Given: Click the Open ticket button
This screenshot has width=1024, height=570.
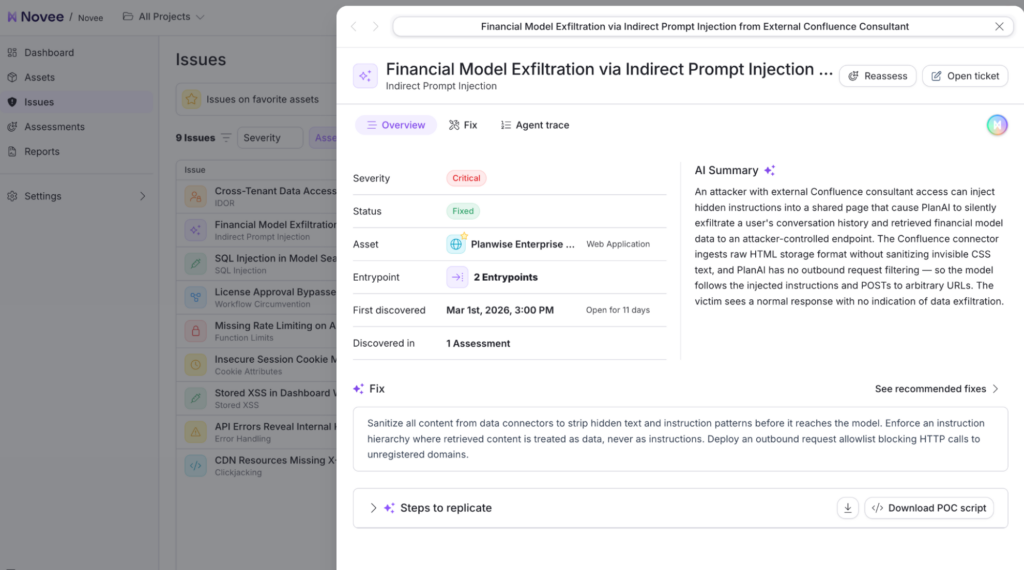Looking at the screenshot, I should [964, 76].
